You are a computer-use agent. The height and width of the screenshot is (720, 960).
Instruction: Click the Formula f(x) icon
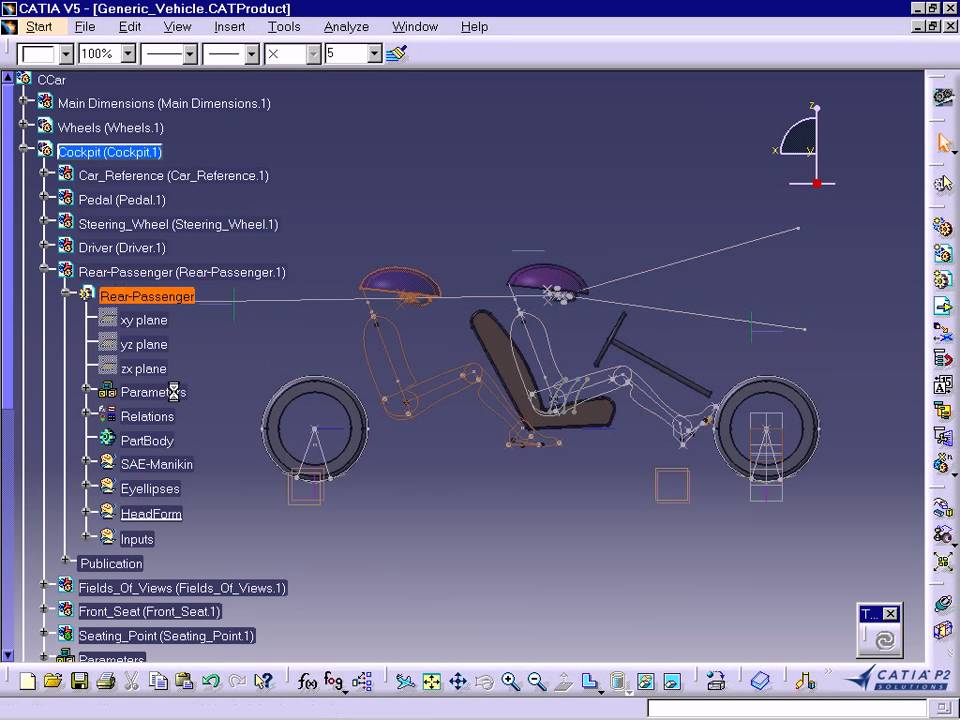point(308,682)
